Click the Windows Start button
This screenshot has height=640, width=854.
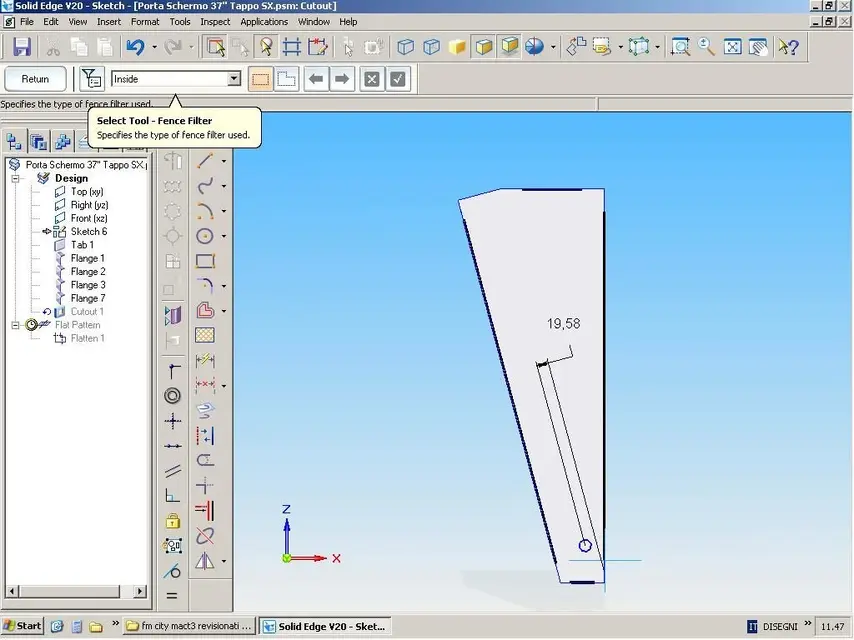(x=22, y=626)
